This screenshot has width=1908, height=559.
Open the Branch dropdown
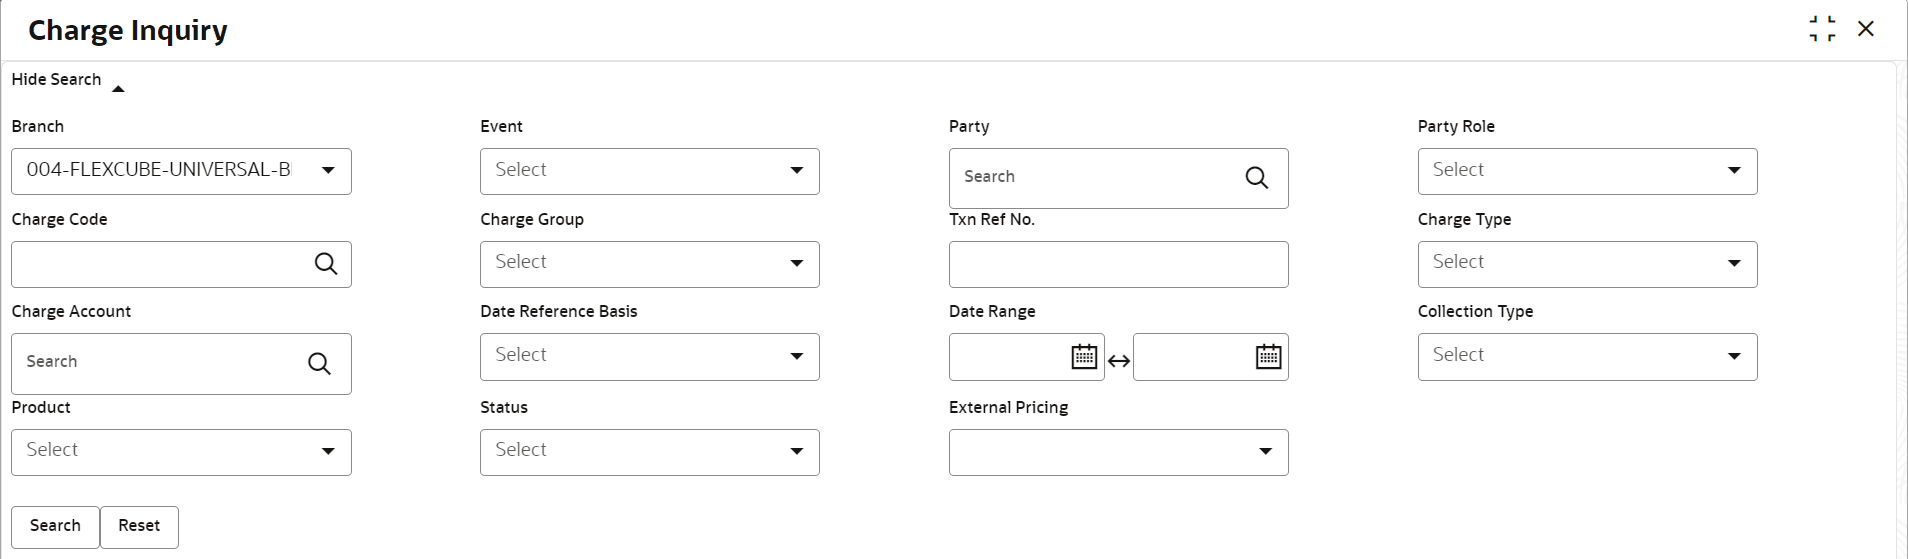pos(181,171)
